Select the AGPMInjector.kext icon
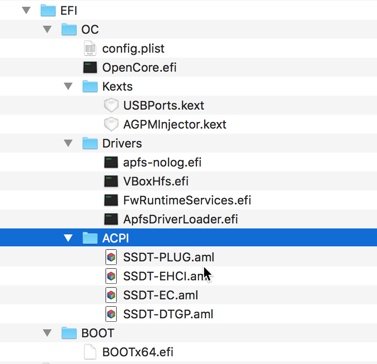The width and height of the screenshot is (377, 364). [x=111, y=124]
